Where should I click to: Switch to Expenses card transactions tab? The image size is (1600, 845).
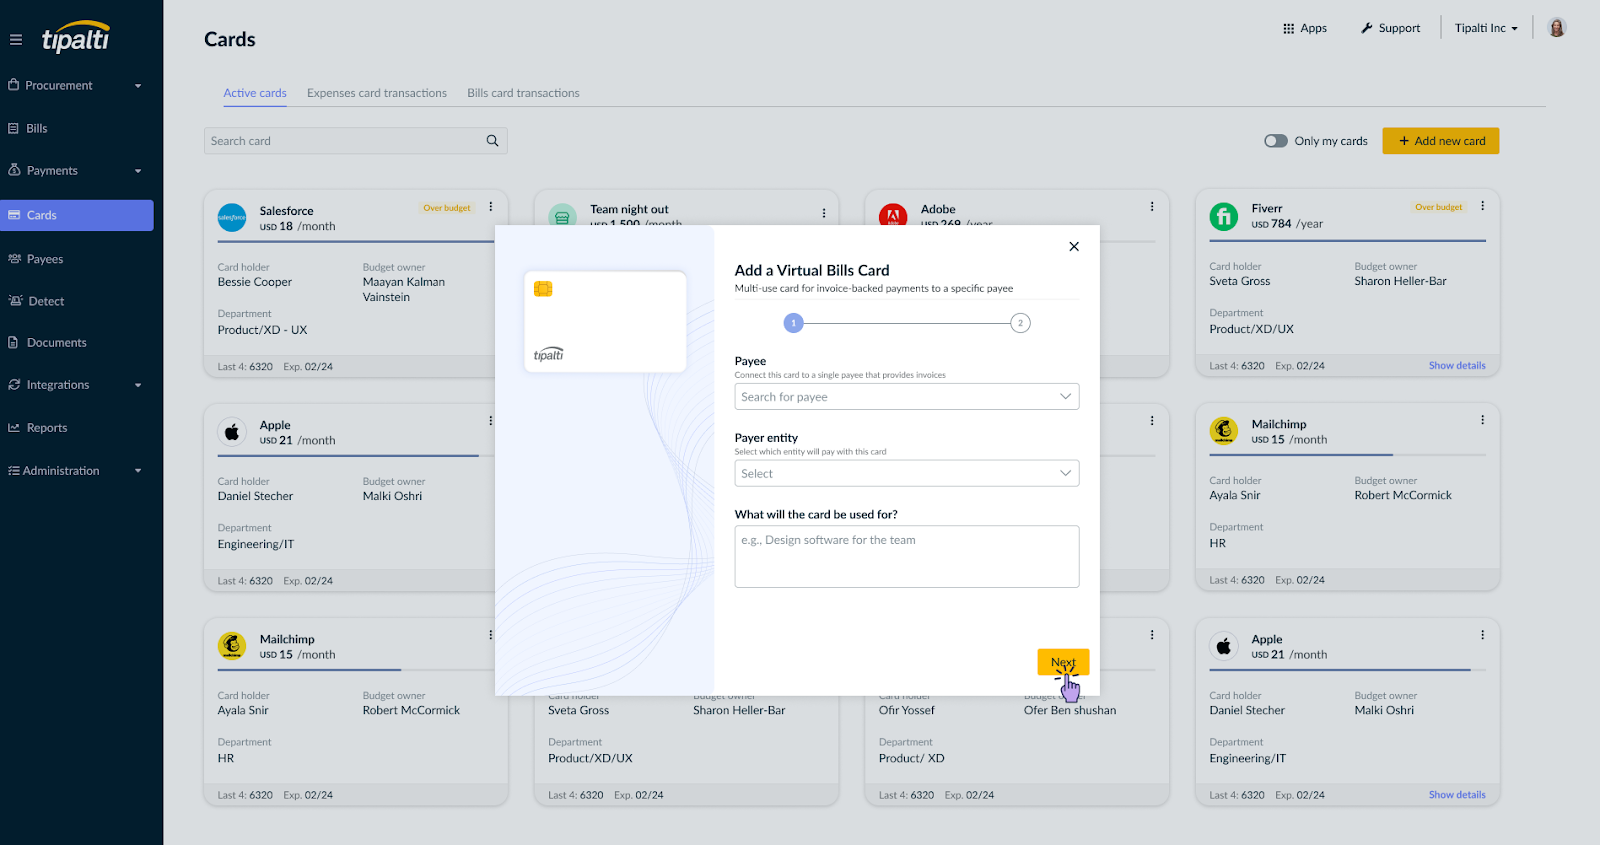[x=377, y=93]
